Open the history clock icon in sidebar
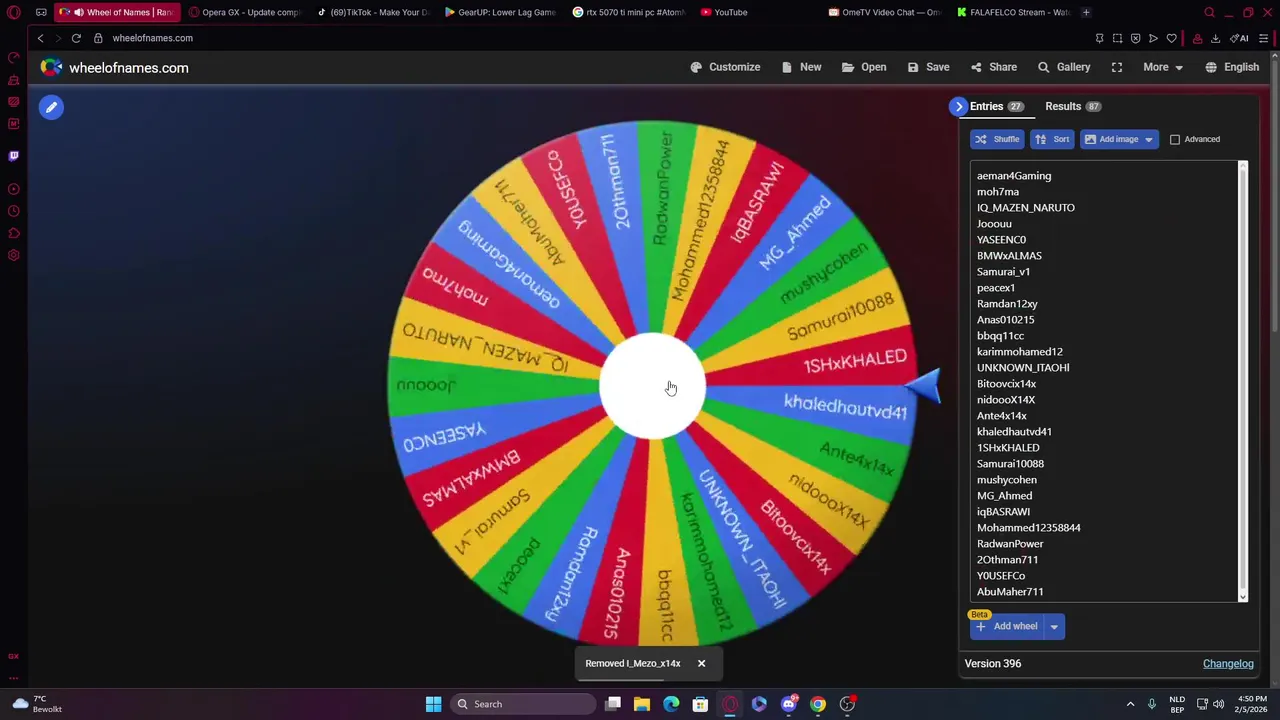Viewport: 1280px width, 720px height. point(13,211)
